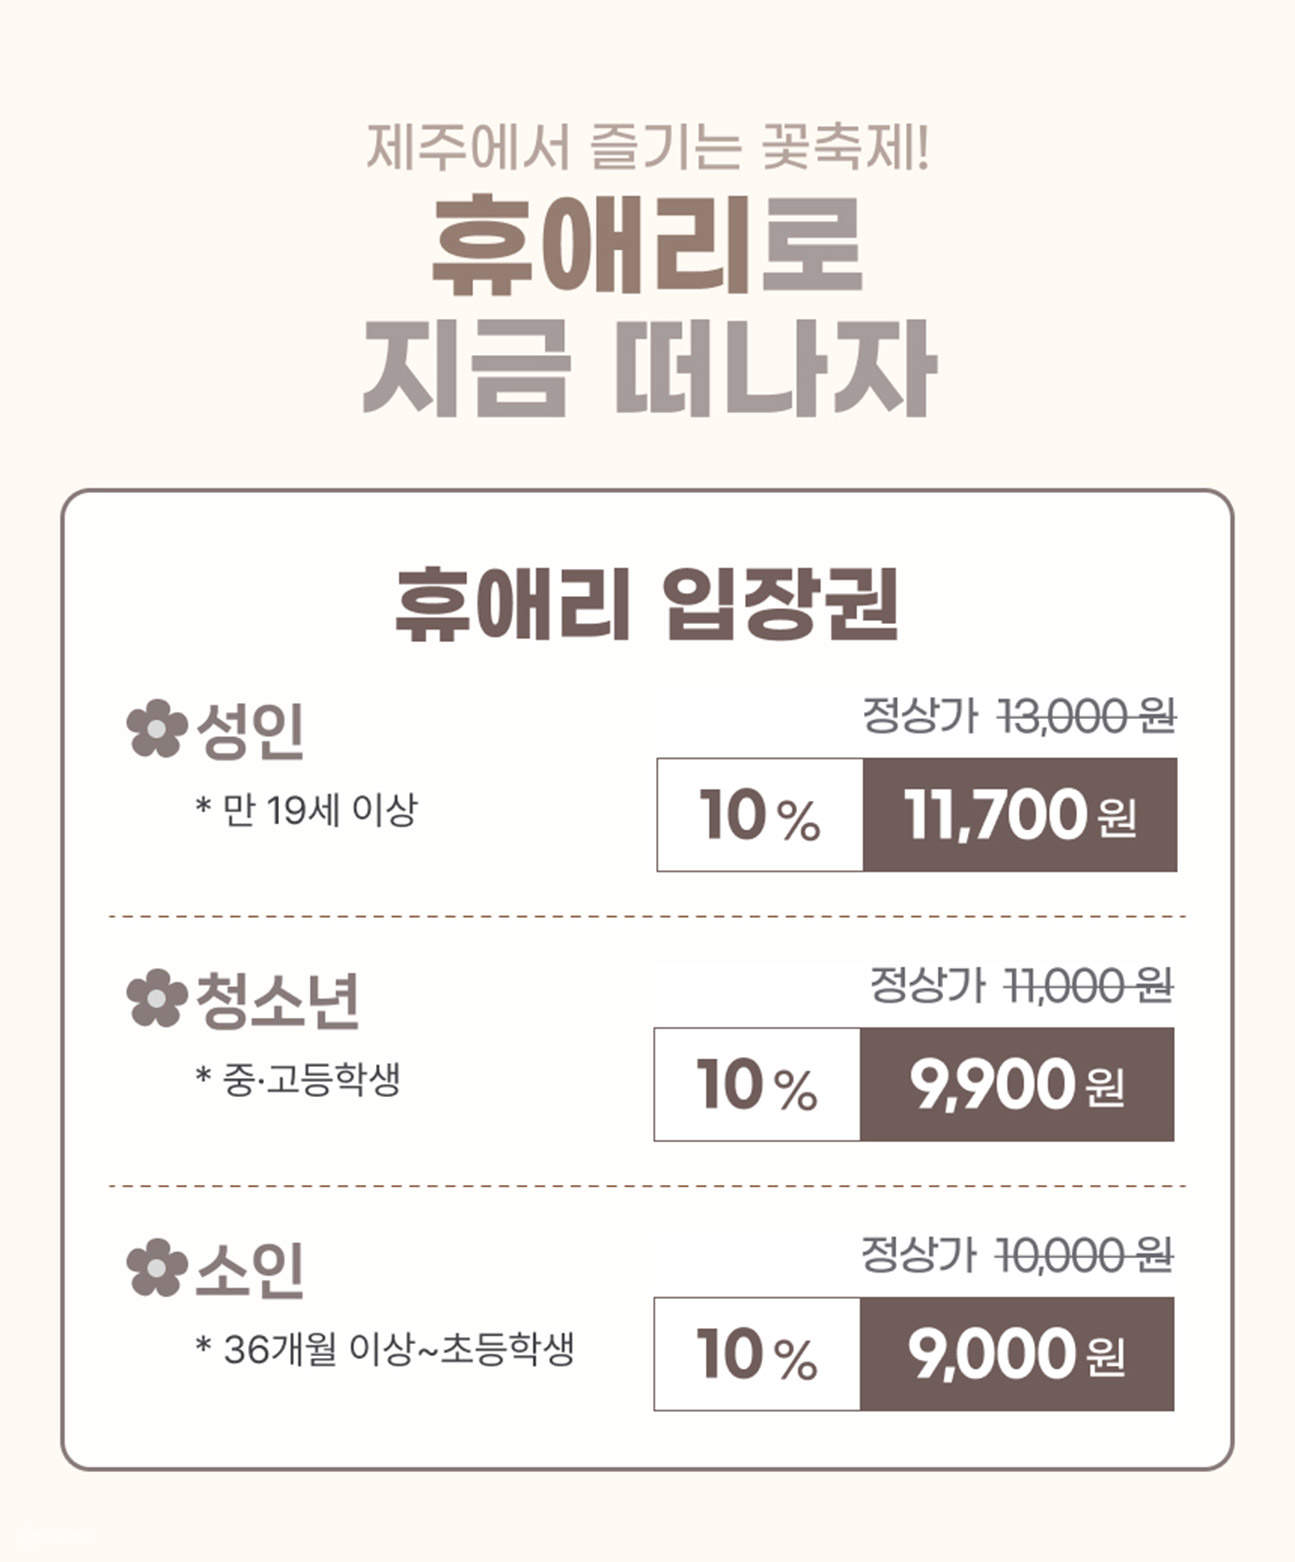Viewport: 1295px width, 1562px height.
Task: Click the 지금 떠나자 headline text
Action: [x=649, y=370]
